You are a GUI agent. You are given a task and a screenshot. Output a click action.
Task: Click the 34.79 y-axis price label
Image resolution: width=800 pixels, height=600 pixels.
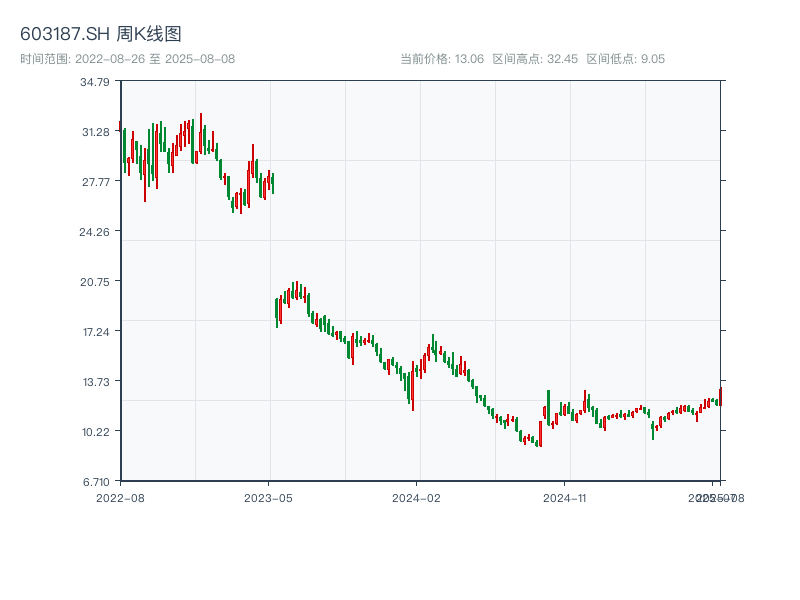[95, 82]
